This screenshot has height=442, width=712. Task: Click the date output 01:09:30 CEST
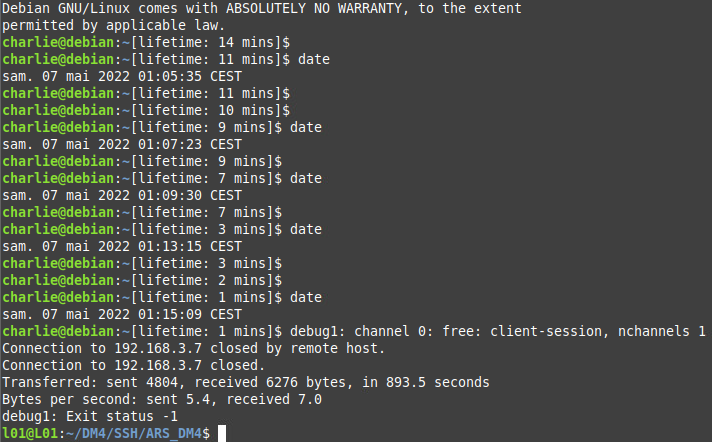tap(122, 195)
